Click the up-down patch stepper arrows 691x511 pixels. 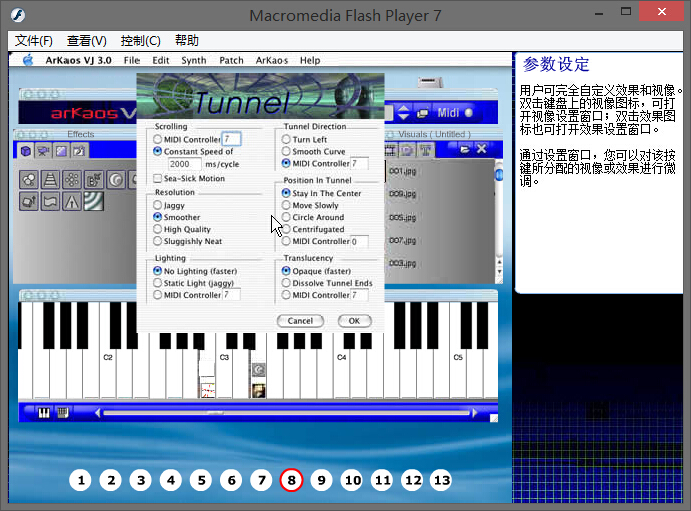[x=403, y=112]
